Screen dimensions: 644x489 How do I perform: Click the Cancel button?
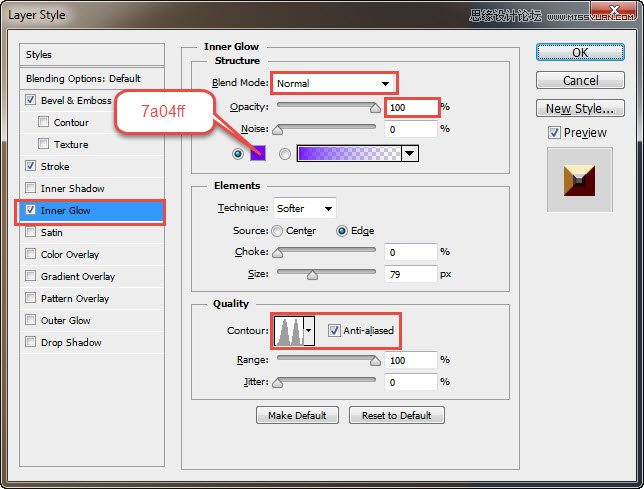point(580,80)
